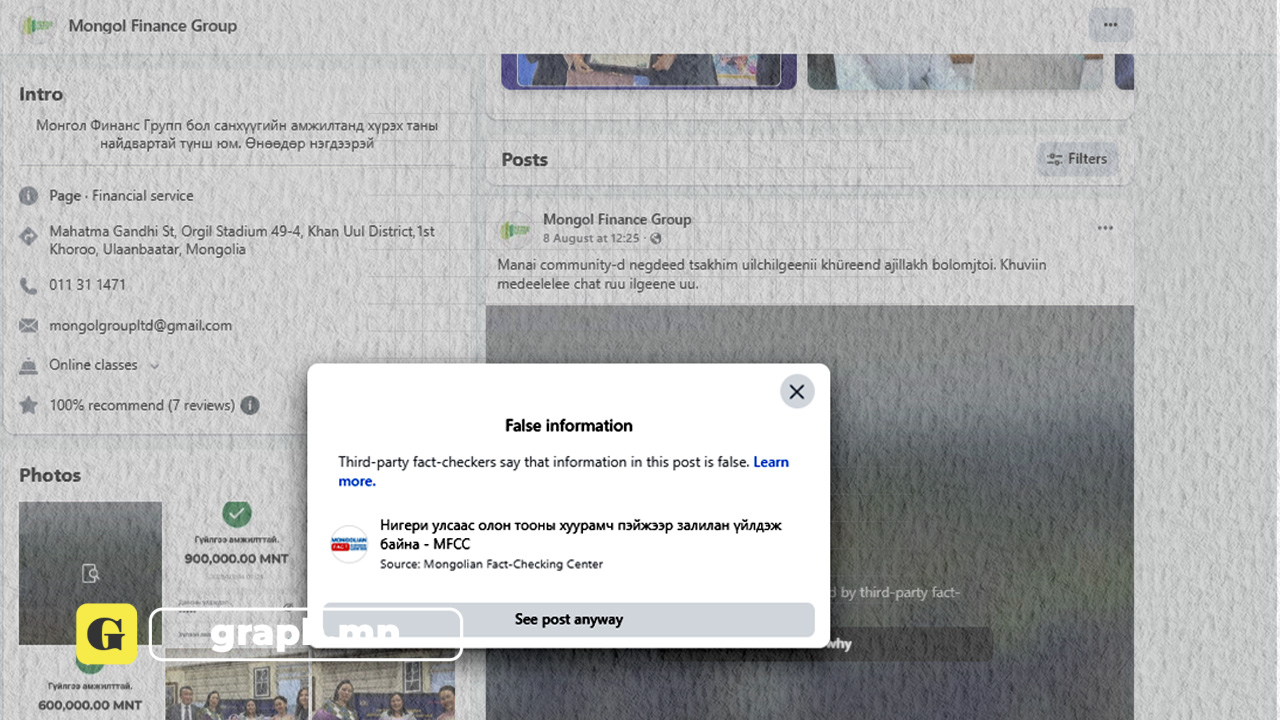Click the post author's profile picture
1280x720 pixels.
(514, 230)
